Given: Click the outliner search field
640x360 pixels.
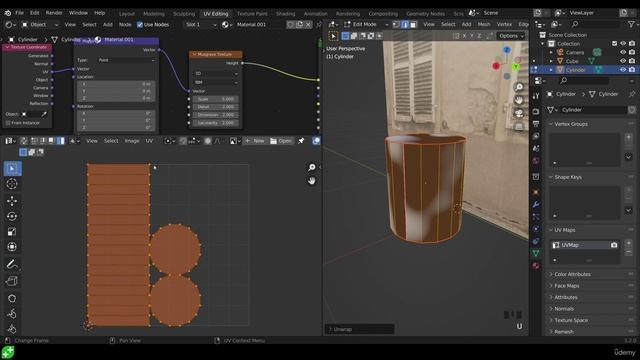Looking at the screenshot, I should coord(596,25).
